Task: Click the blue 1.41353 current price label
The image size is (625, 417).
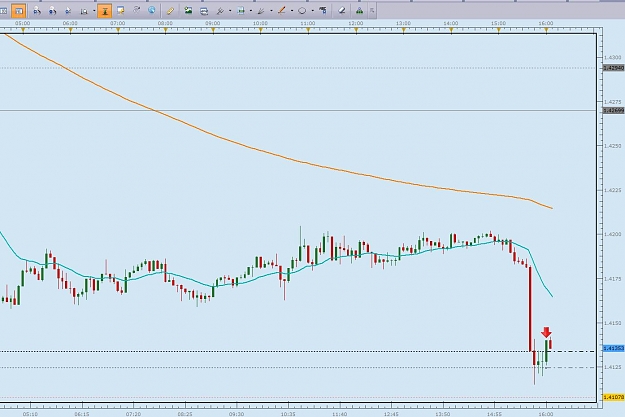Action: (613, 348)
